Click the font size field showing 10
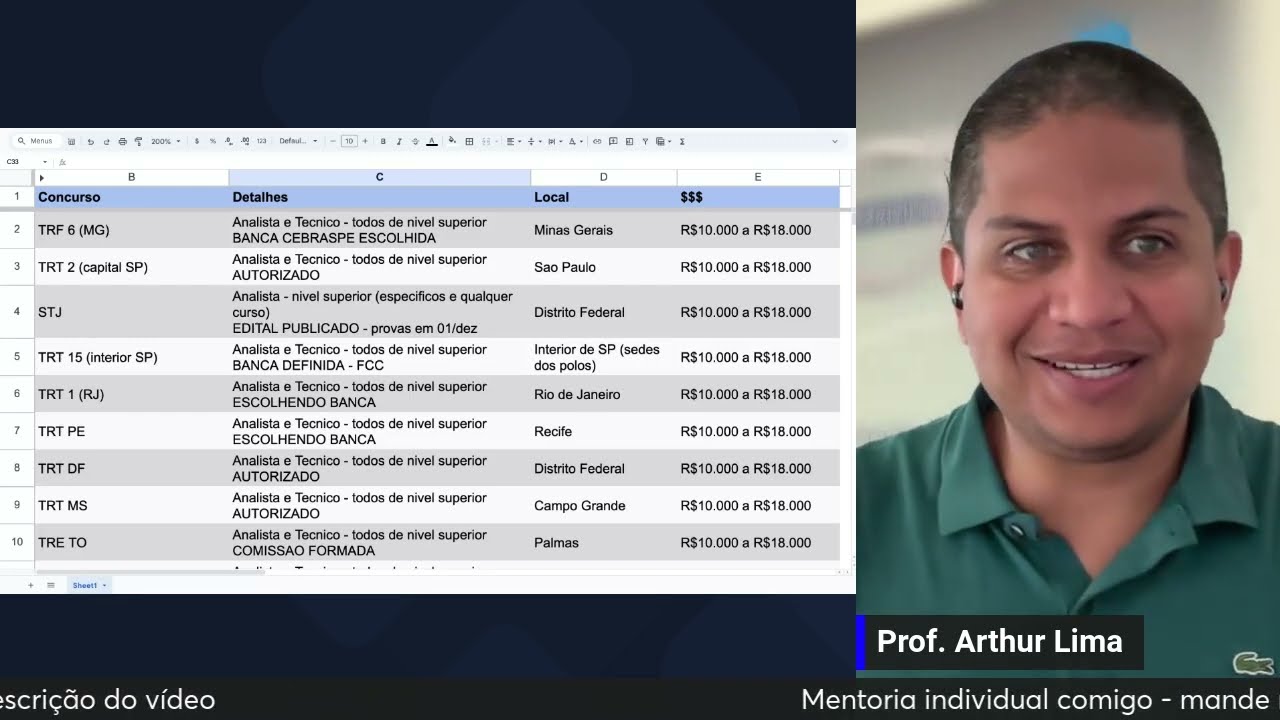1280x720 pixels. tap(349, 141)
